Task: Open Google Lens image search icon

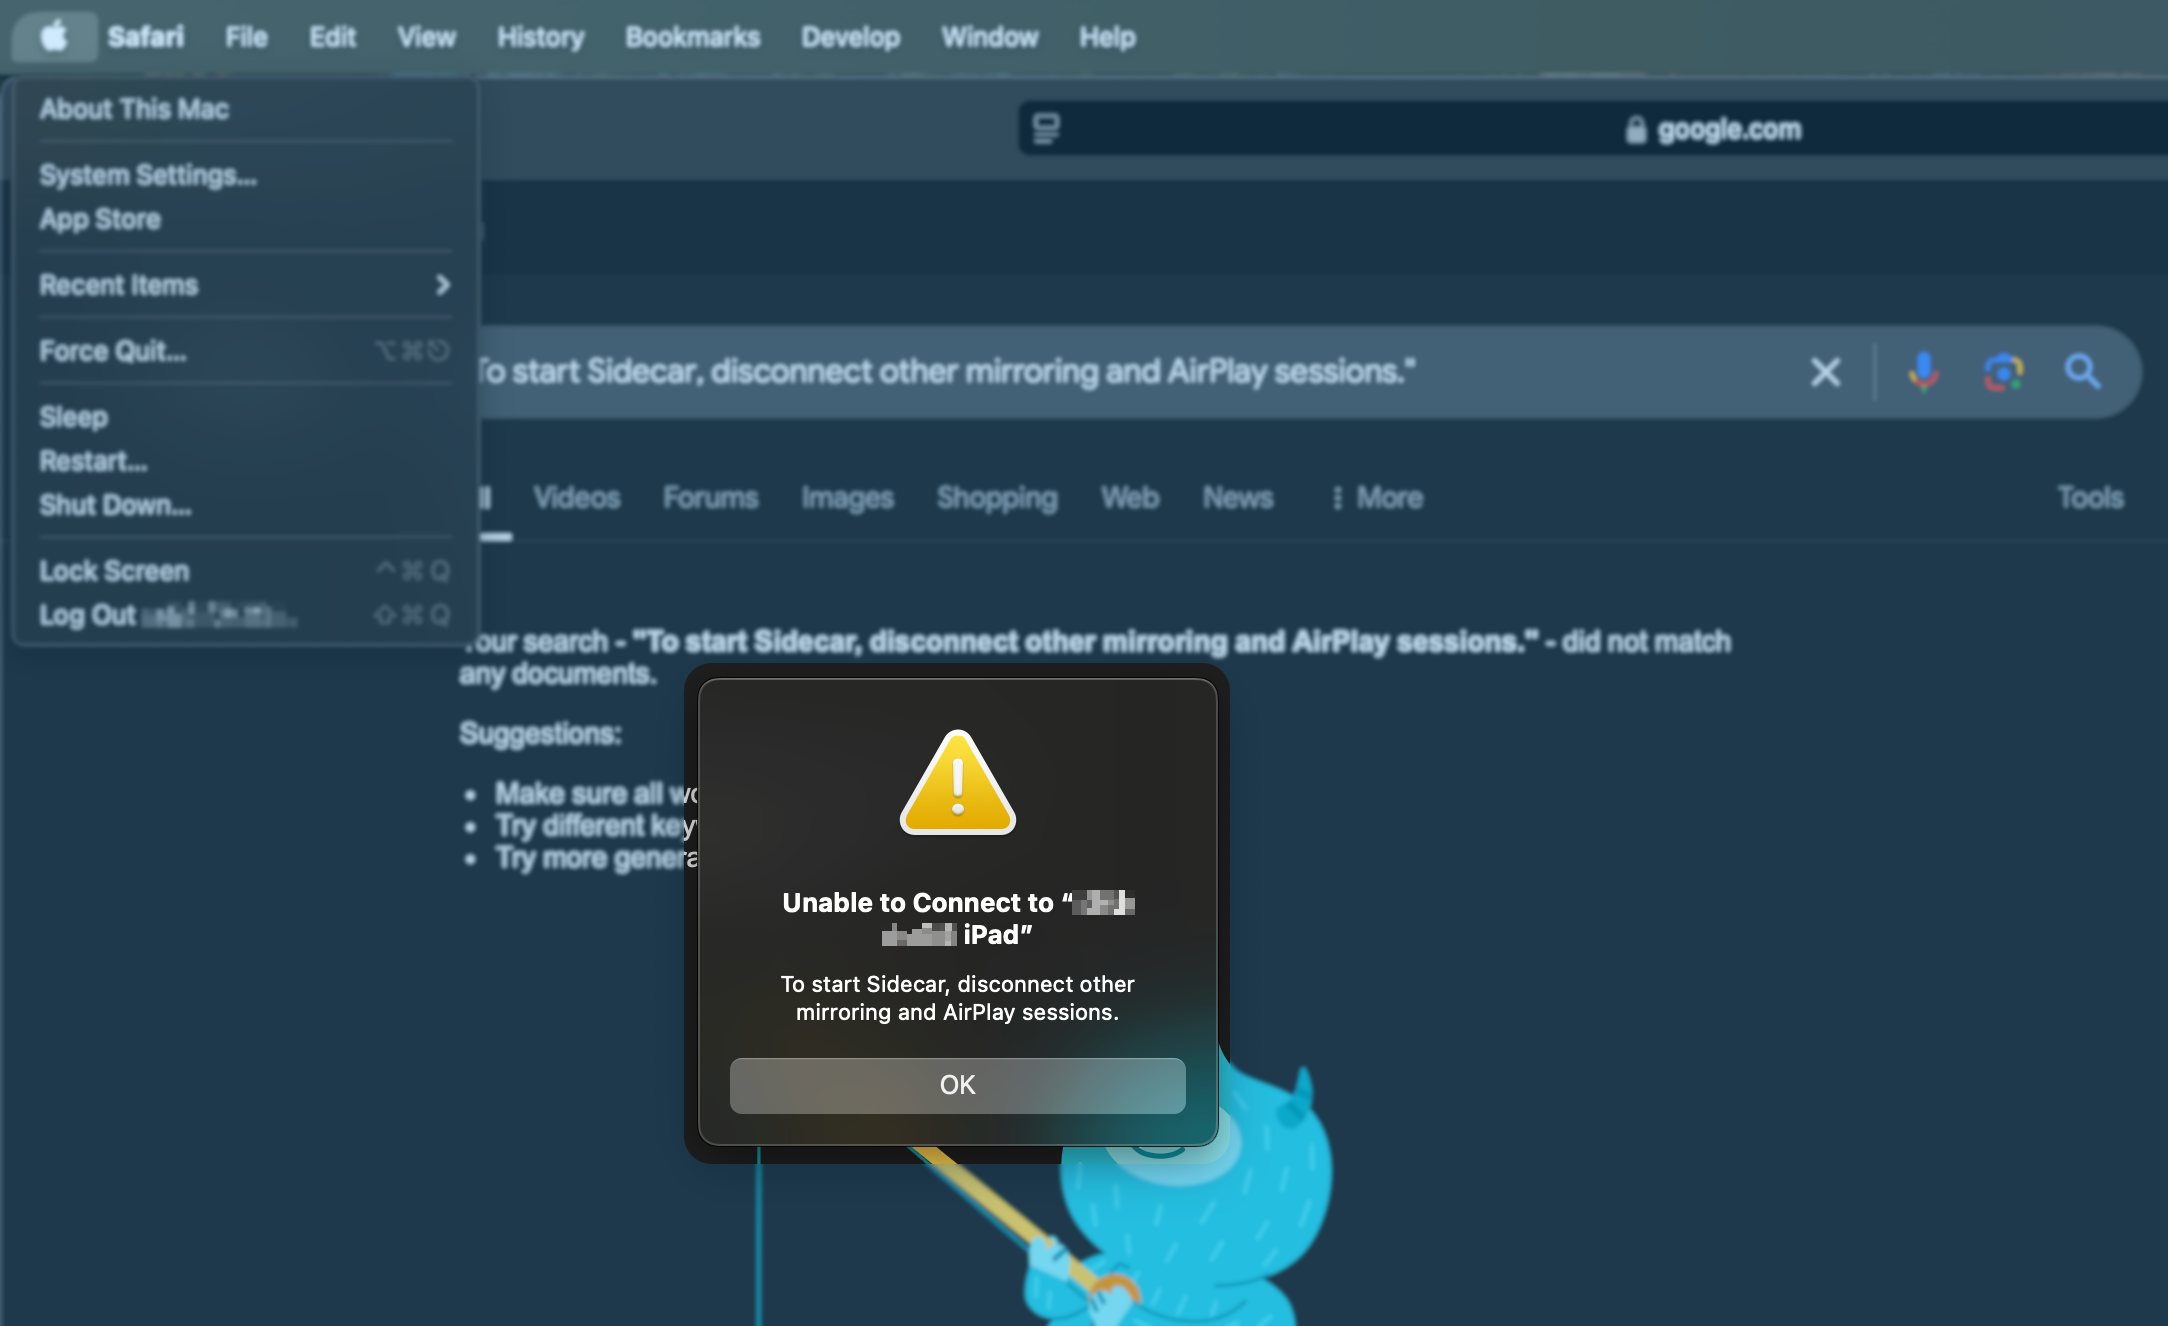Action: [x=2003, y=372]
